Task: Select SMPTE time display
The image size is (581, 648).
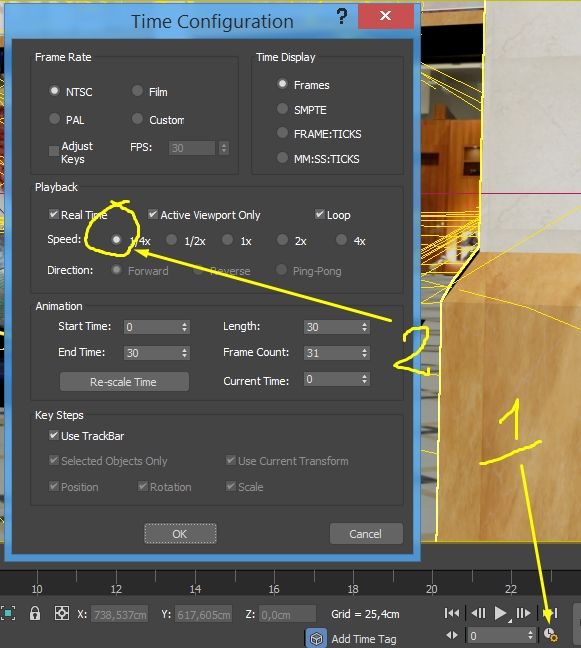Action: pos(282,109)
